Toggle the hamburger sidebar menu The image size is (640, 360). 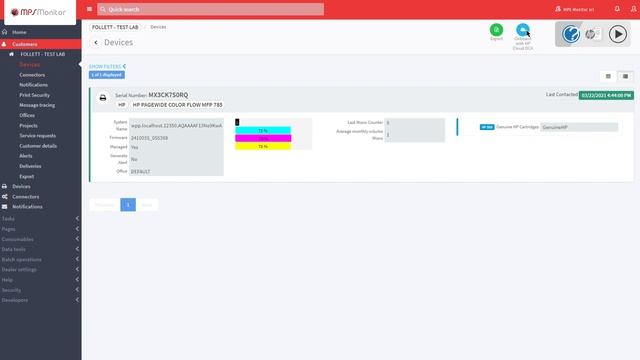tap(89, 9)
